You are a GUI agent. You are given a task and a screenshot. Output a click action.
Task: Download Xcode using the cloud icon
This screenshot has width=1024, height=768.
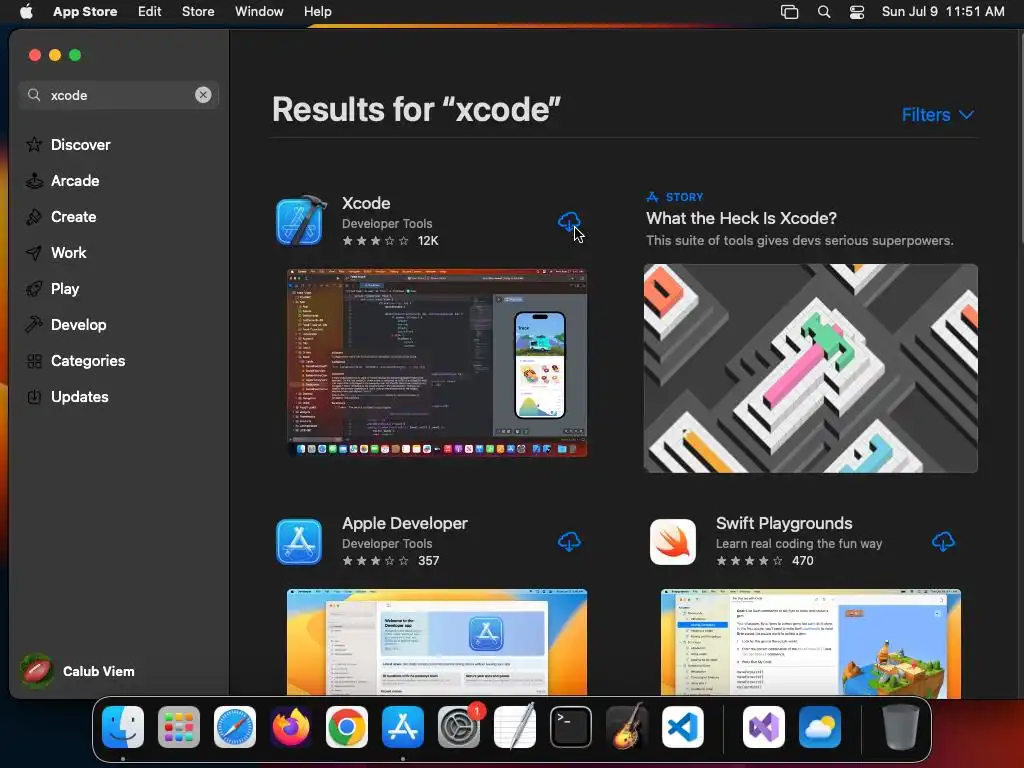[x=569, y=222]
